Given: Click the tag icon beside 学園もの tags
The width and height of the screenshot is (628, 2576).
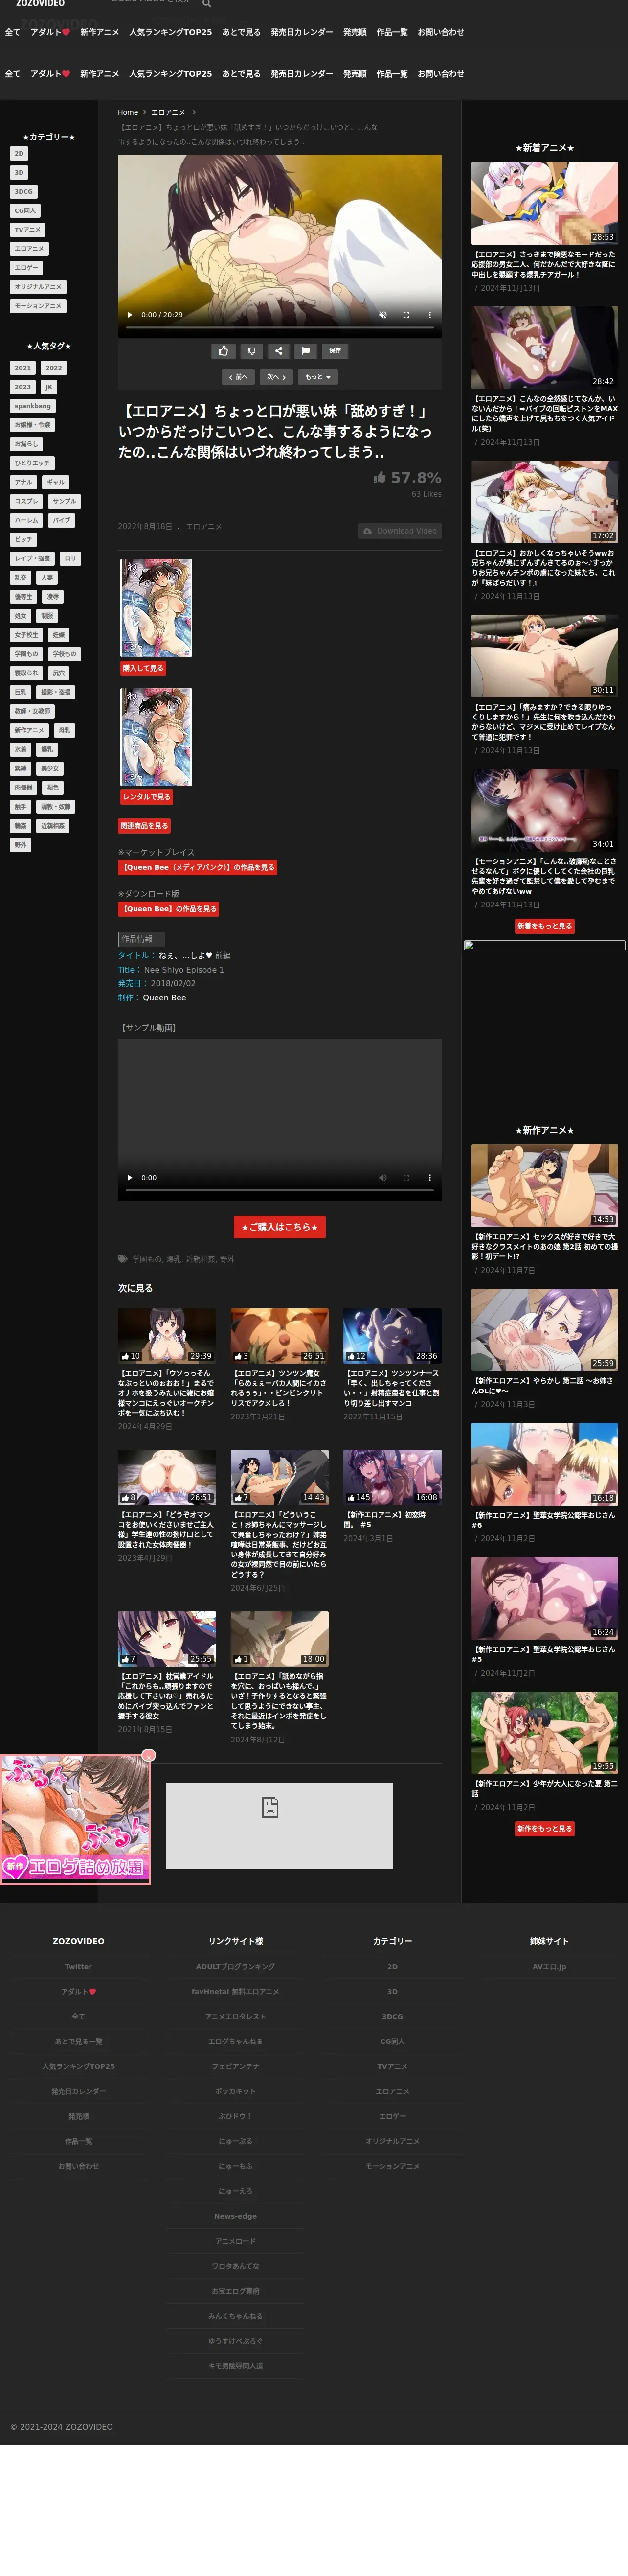Looking at the screenshot, I should click(x=123, y=1259).
